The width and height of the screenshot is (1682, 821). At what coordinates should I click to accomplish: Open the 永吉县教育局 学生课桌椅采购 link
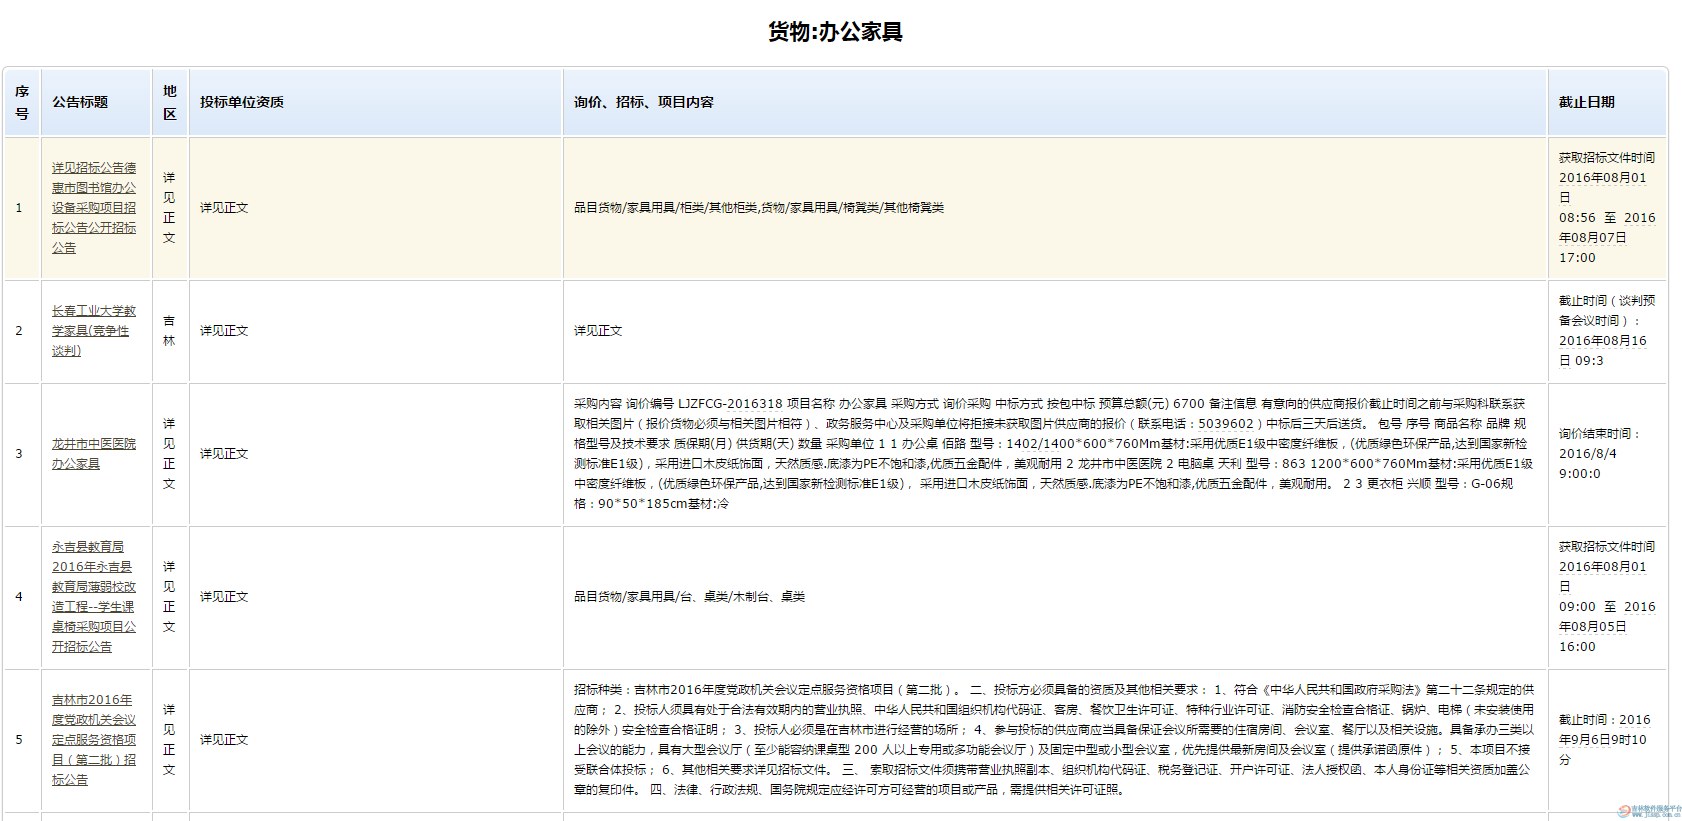(x=94, y=597)
